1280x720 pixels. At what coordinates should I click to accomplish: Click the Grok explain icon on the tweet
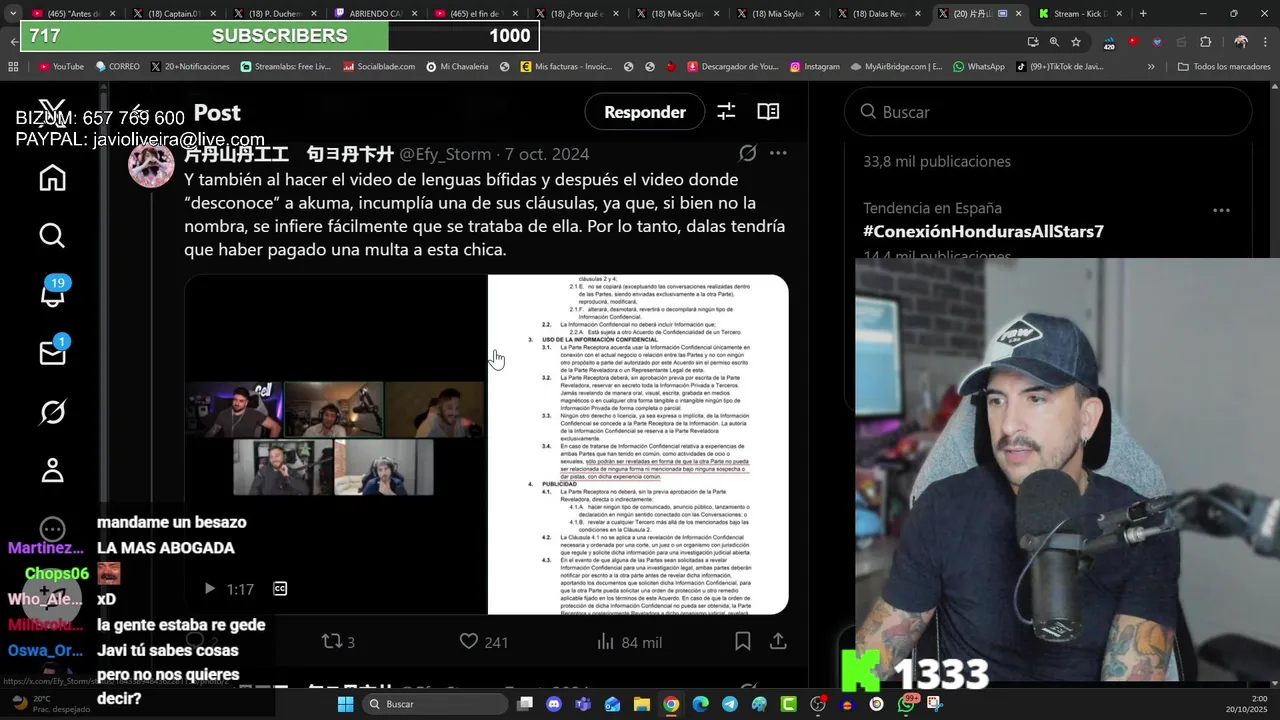[x=747, y=154]
